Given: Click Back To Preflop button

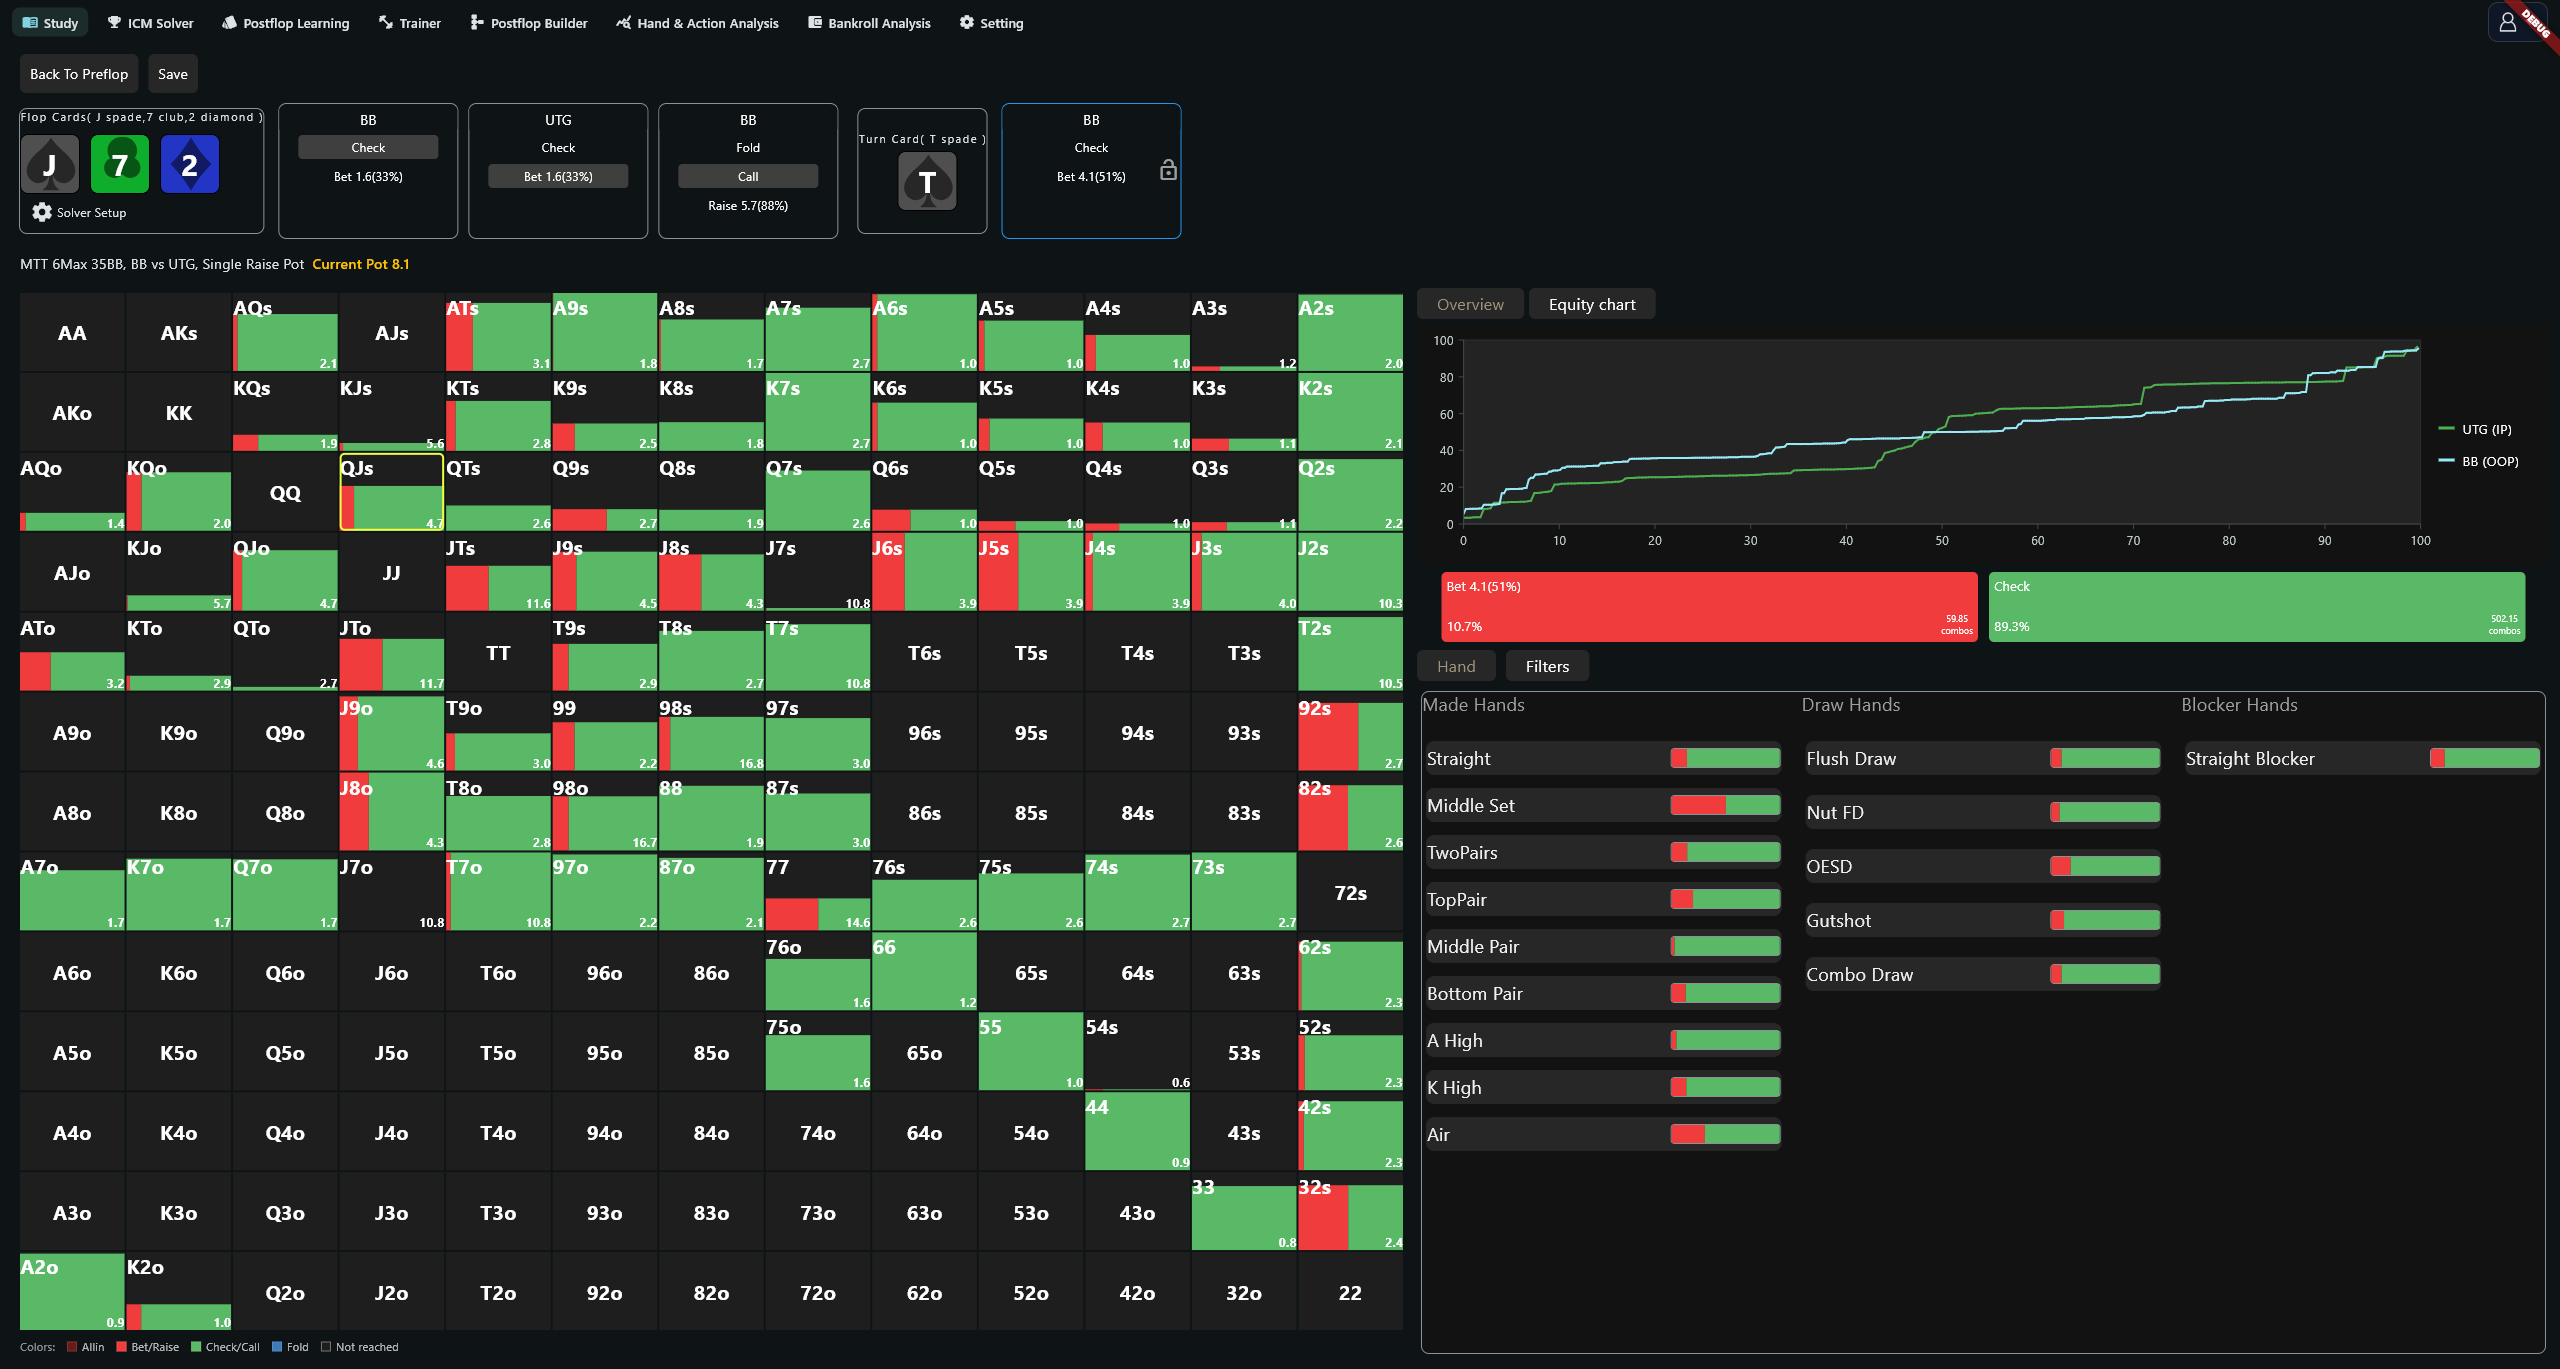Looking at the screenshot, I should (79, 74).
